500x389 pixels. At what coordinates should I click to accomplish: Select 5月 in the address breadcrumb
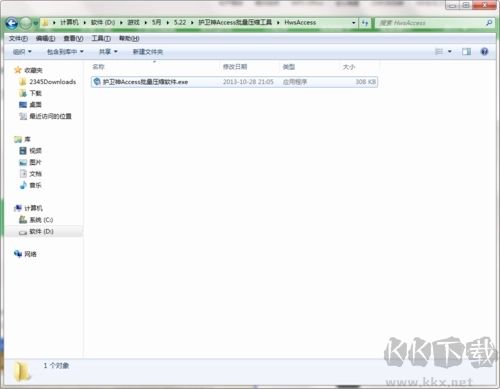point(157,22)
